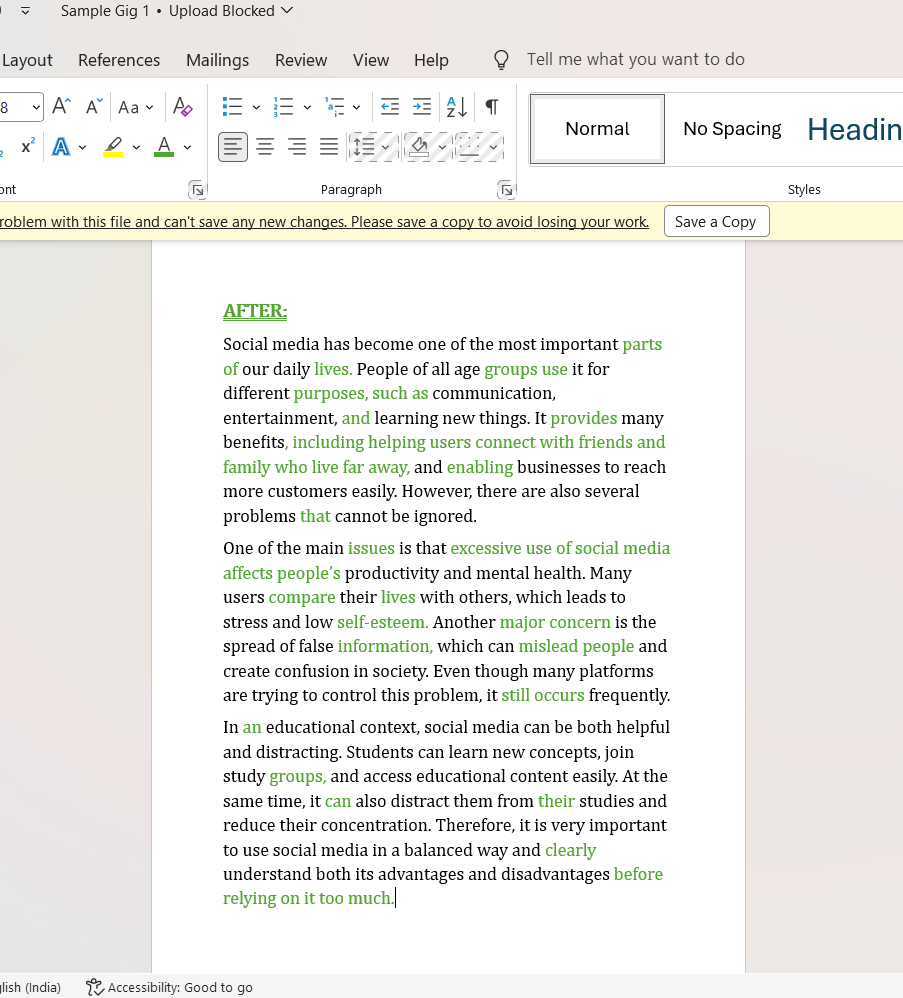Show paragraph marks with pilcrow icon

tap(491, 107)
